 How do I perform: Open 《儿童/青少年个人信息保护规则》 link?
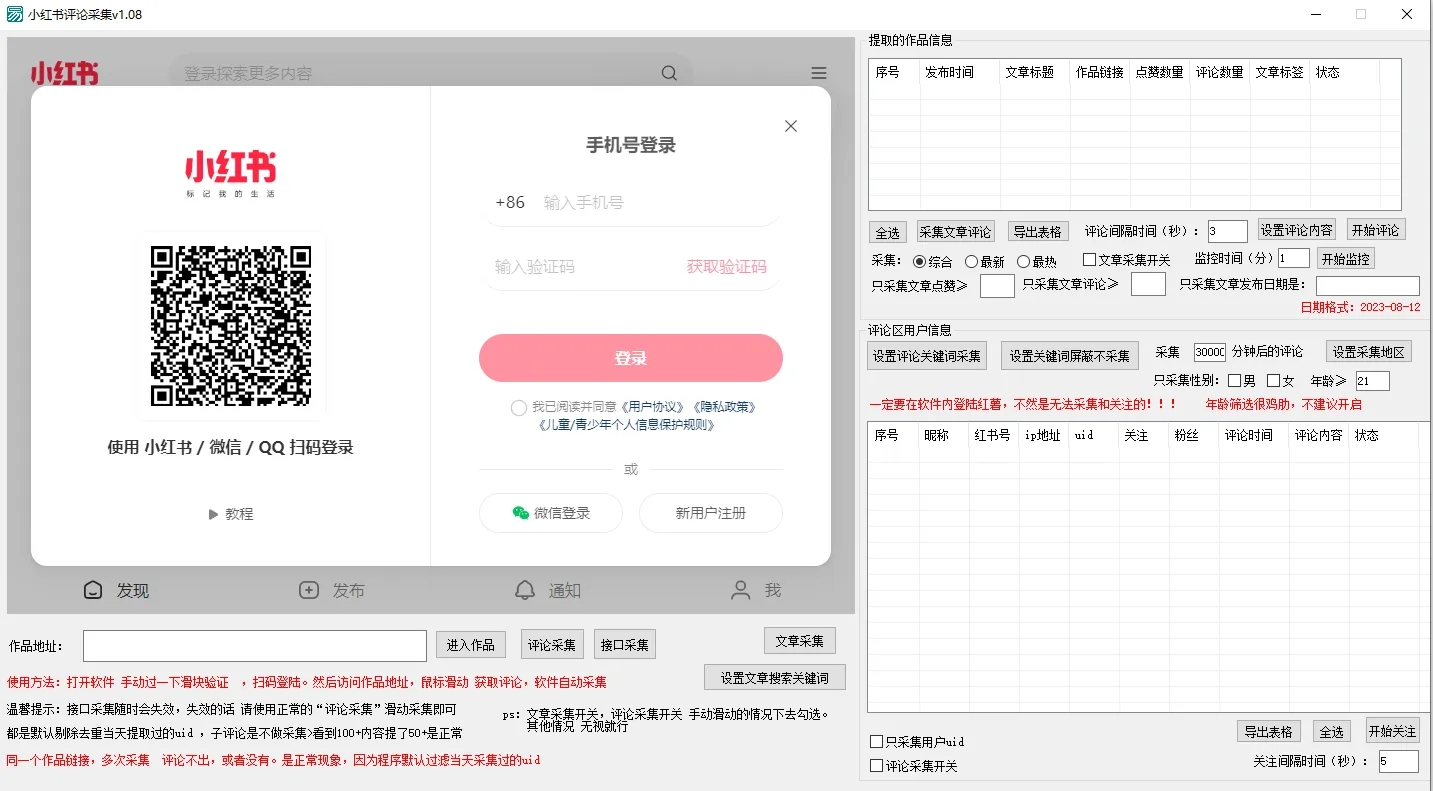(x=627, y=424)
